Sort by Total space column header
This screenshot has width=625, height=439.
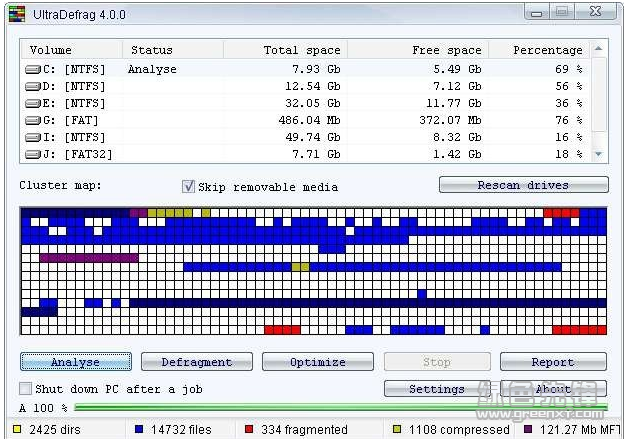pyautogui.click(x=285, y=50)
